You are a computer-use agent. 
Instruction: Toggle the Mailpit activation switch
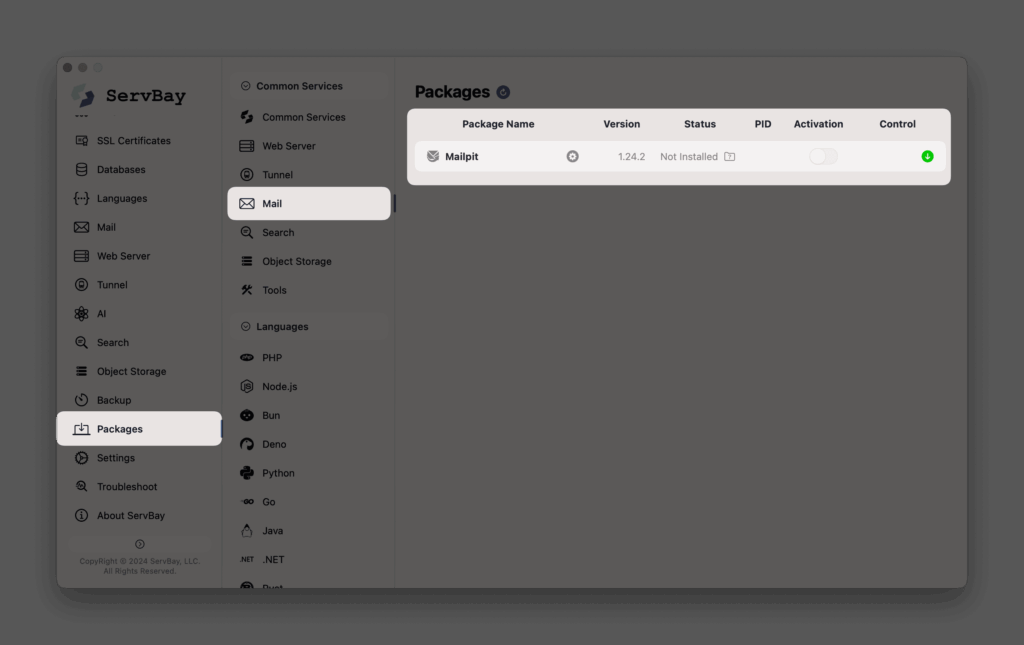[822, 157]
